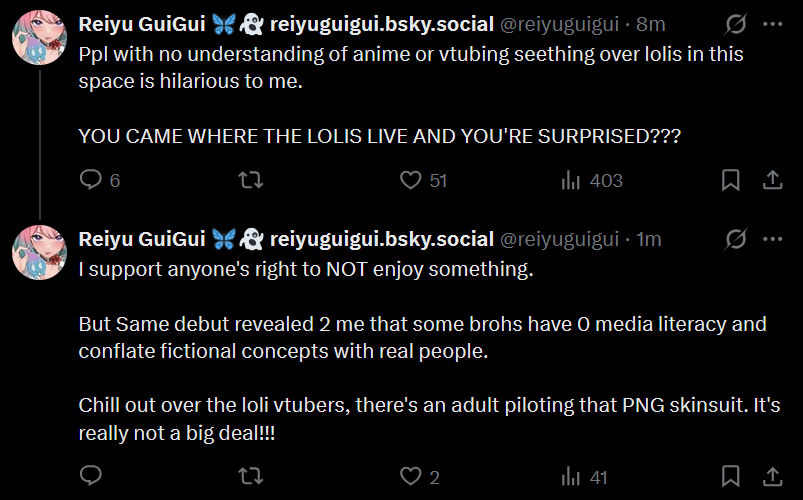Like the first post with 51 likes
Screen dimensions: 803x500
pos(410,180)
